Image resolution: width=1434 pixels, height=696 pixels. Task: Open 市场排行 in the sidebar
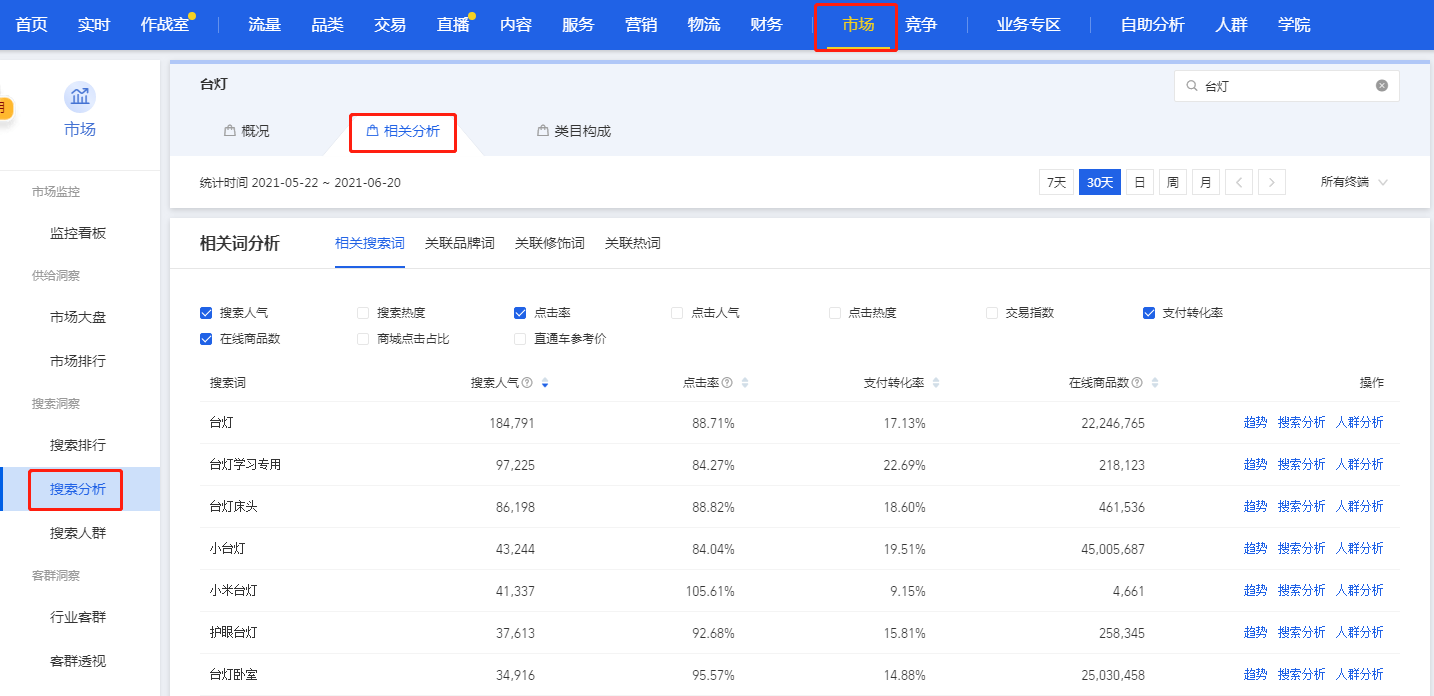(78, 361)
